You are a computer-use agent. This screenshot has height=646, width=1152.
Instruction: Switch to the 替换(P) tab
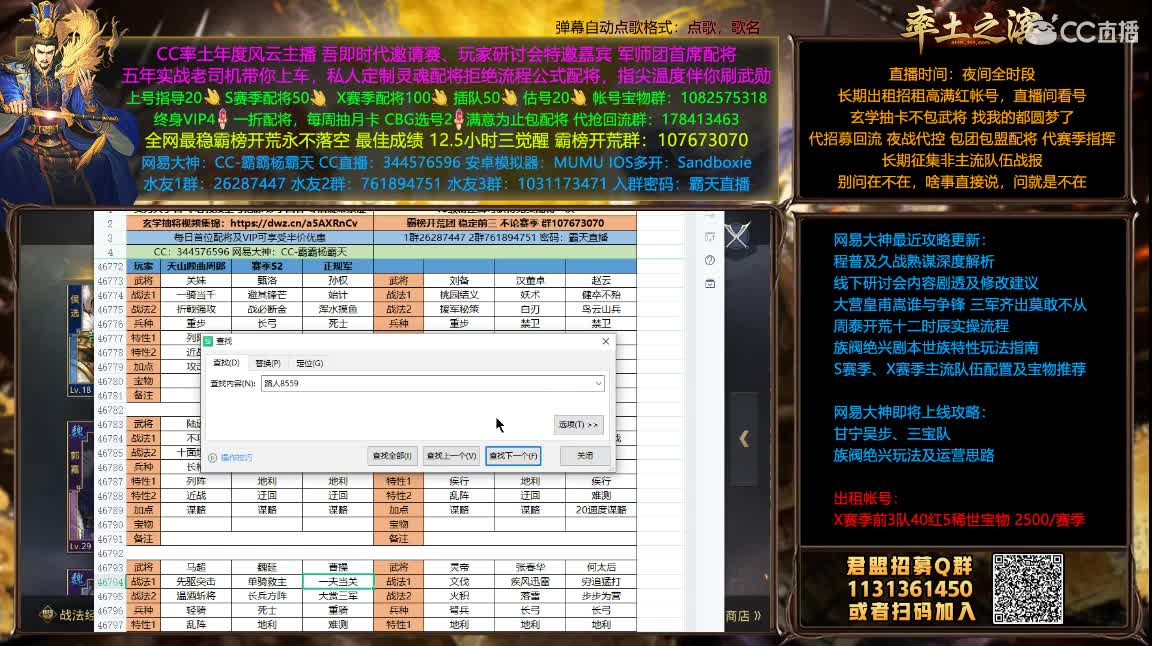pyautogui.click(x=268, y=363)
